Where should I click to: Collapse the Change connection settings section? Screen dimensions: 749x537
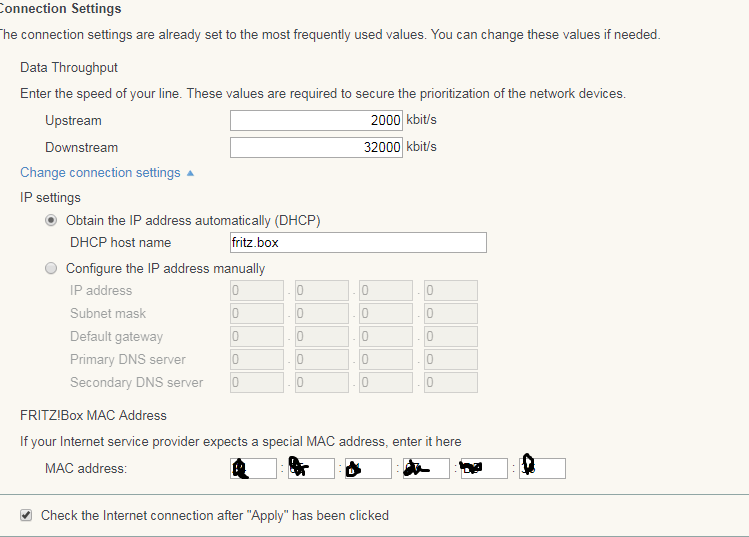click(107, 173)
